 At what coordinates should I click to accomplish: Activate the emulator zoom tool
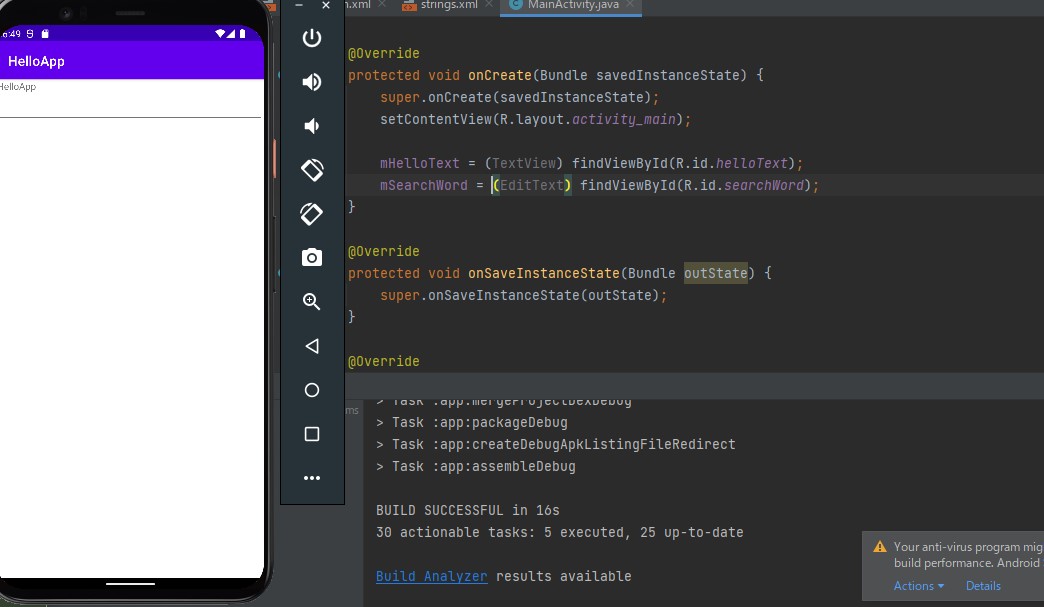point(312,302)
